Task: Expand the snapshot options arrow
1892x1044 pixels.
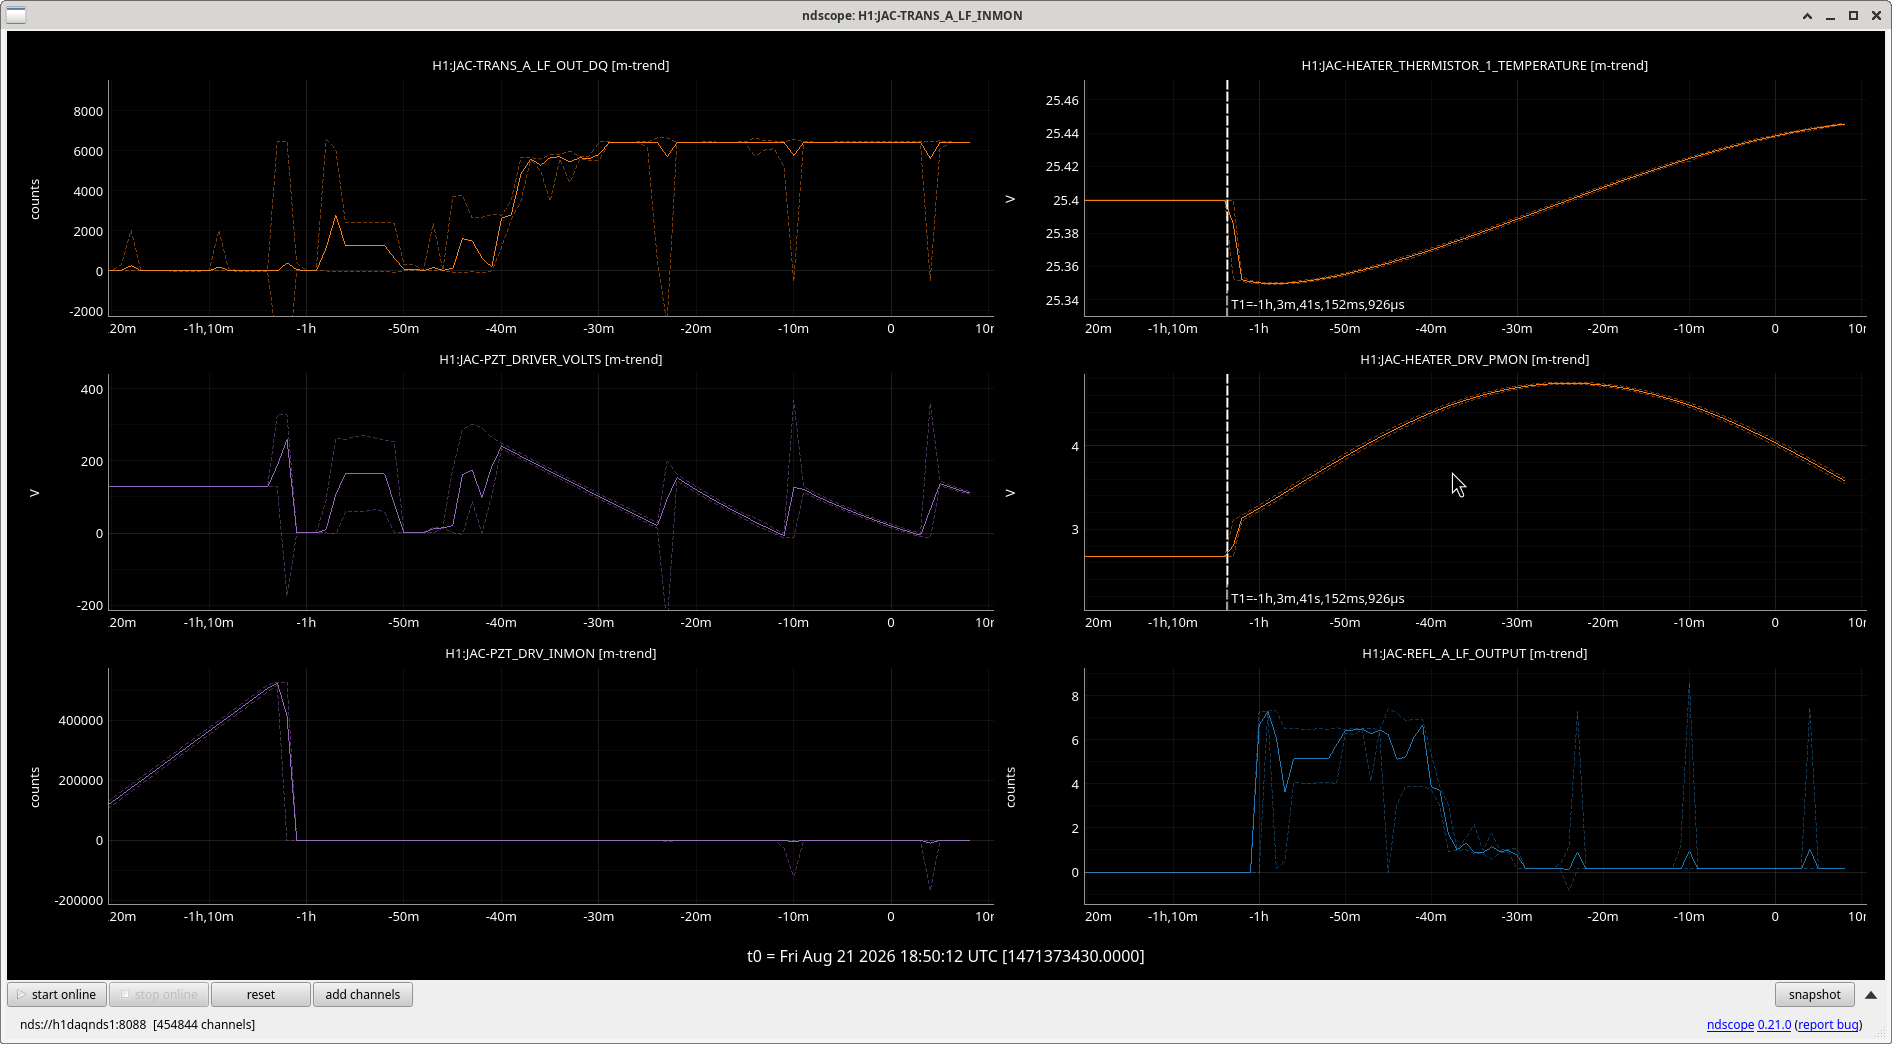Action: coord(1871,995)
